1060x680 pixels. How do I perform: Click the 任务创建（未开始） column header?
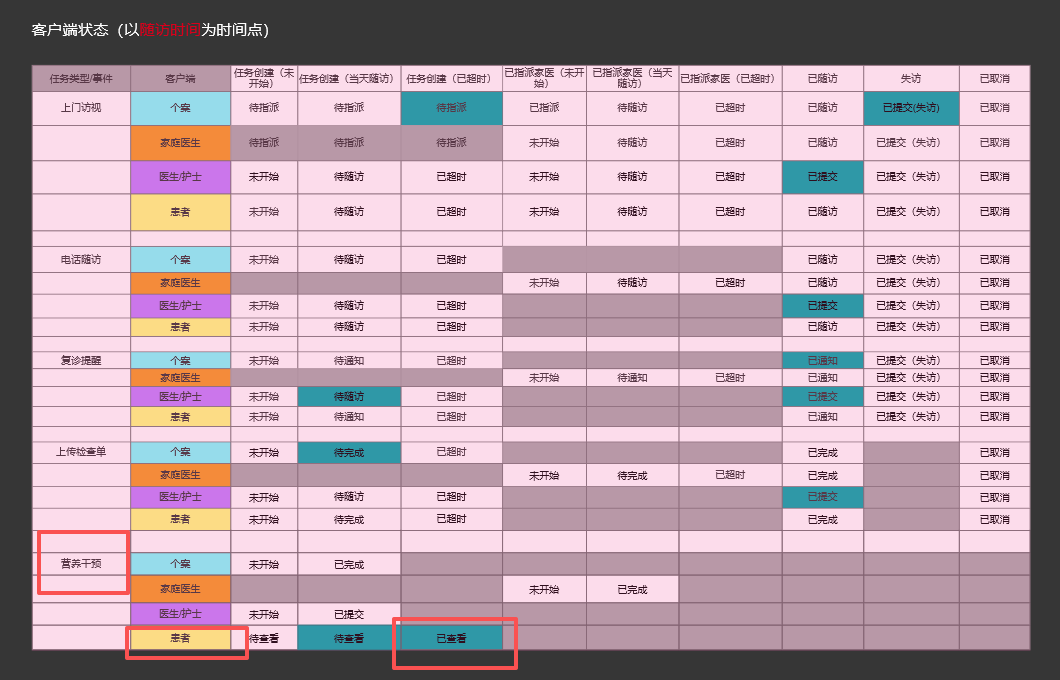(x=264, y=78)
